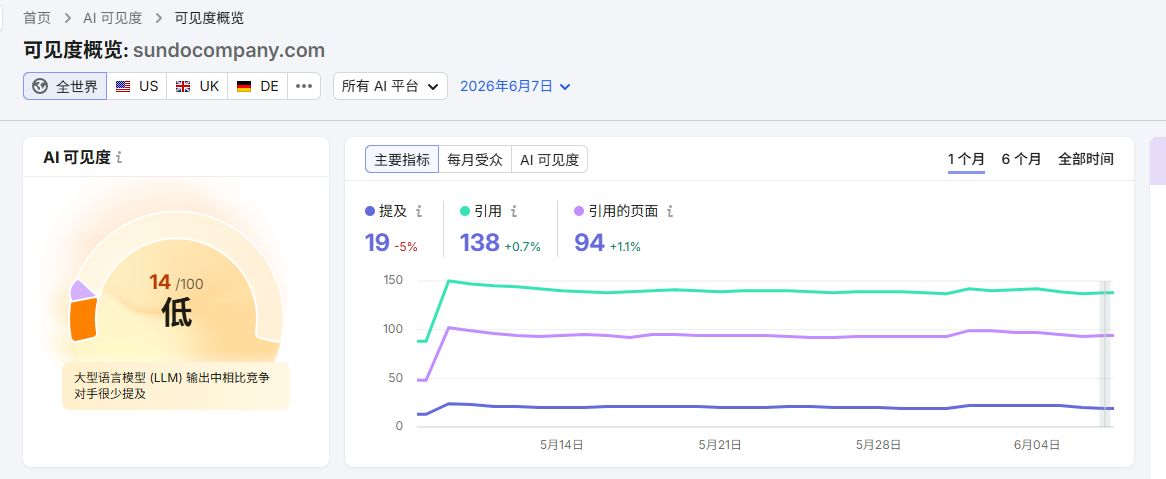Click the purple gauge segment
The image size is (1166, 479).
[83, 289]
